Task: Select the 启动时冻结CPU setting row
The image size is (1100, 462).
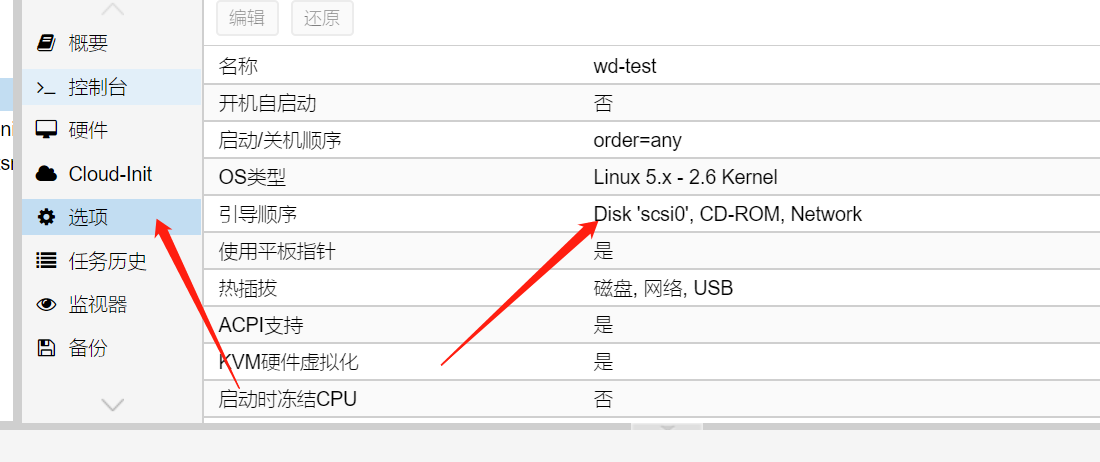Action: 652,399
